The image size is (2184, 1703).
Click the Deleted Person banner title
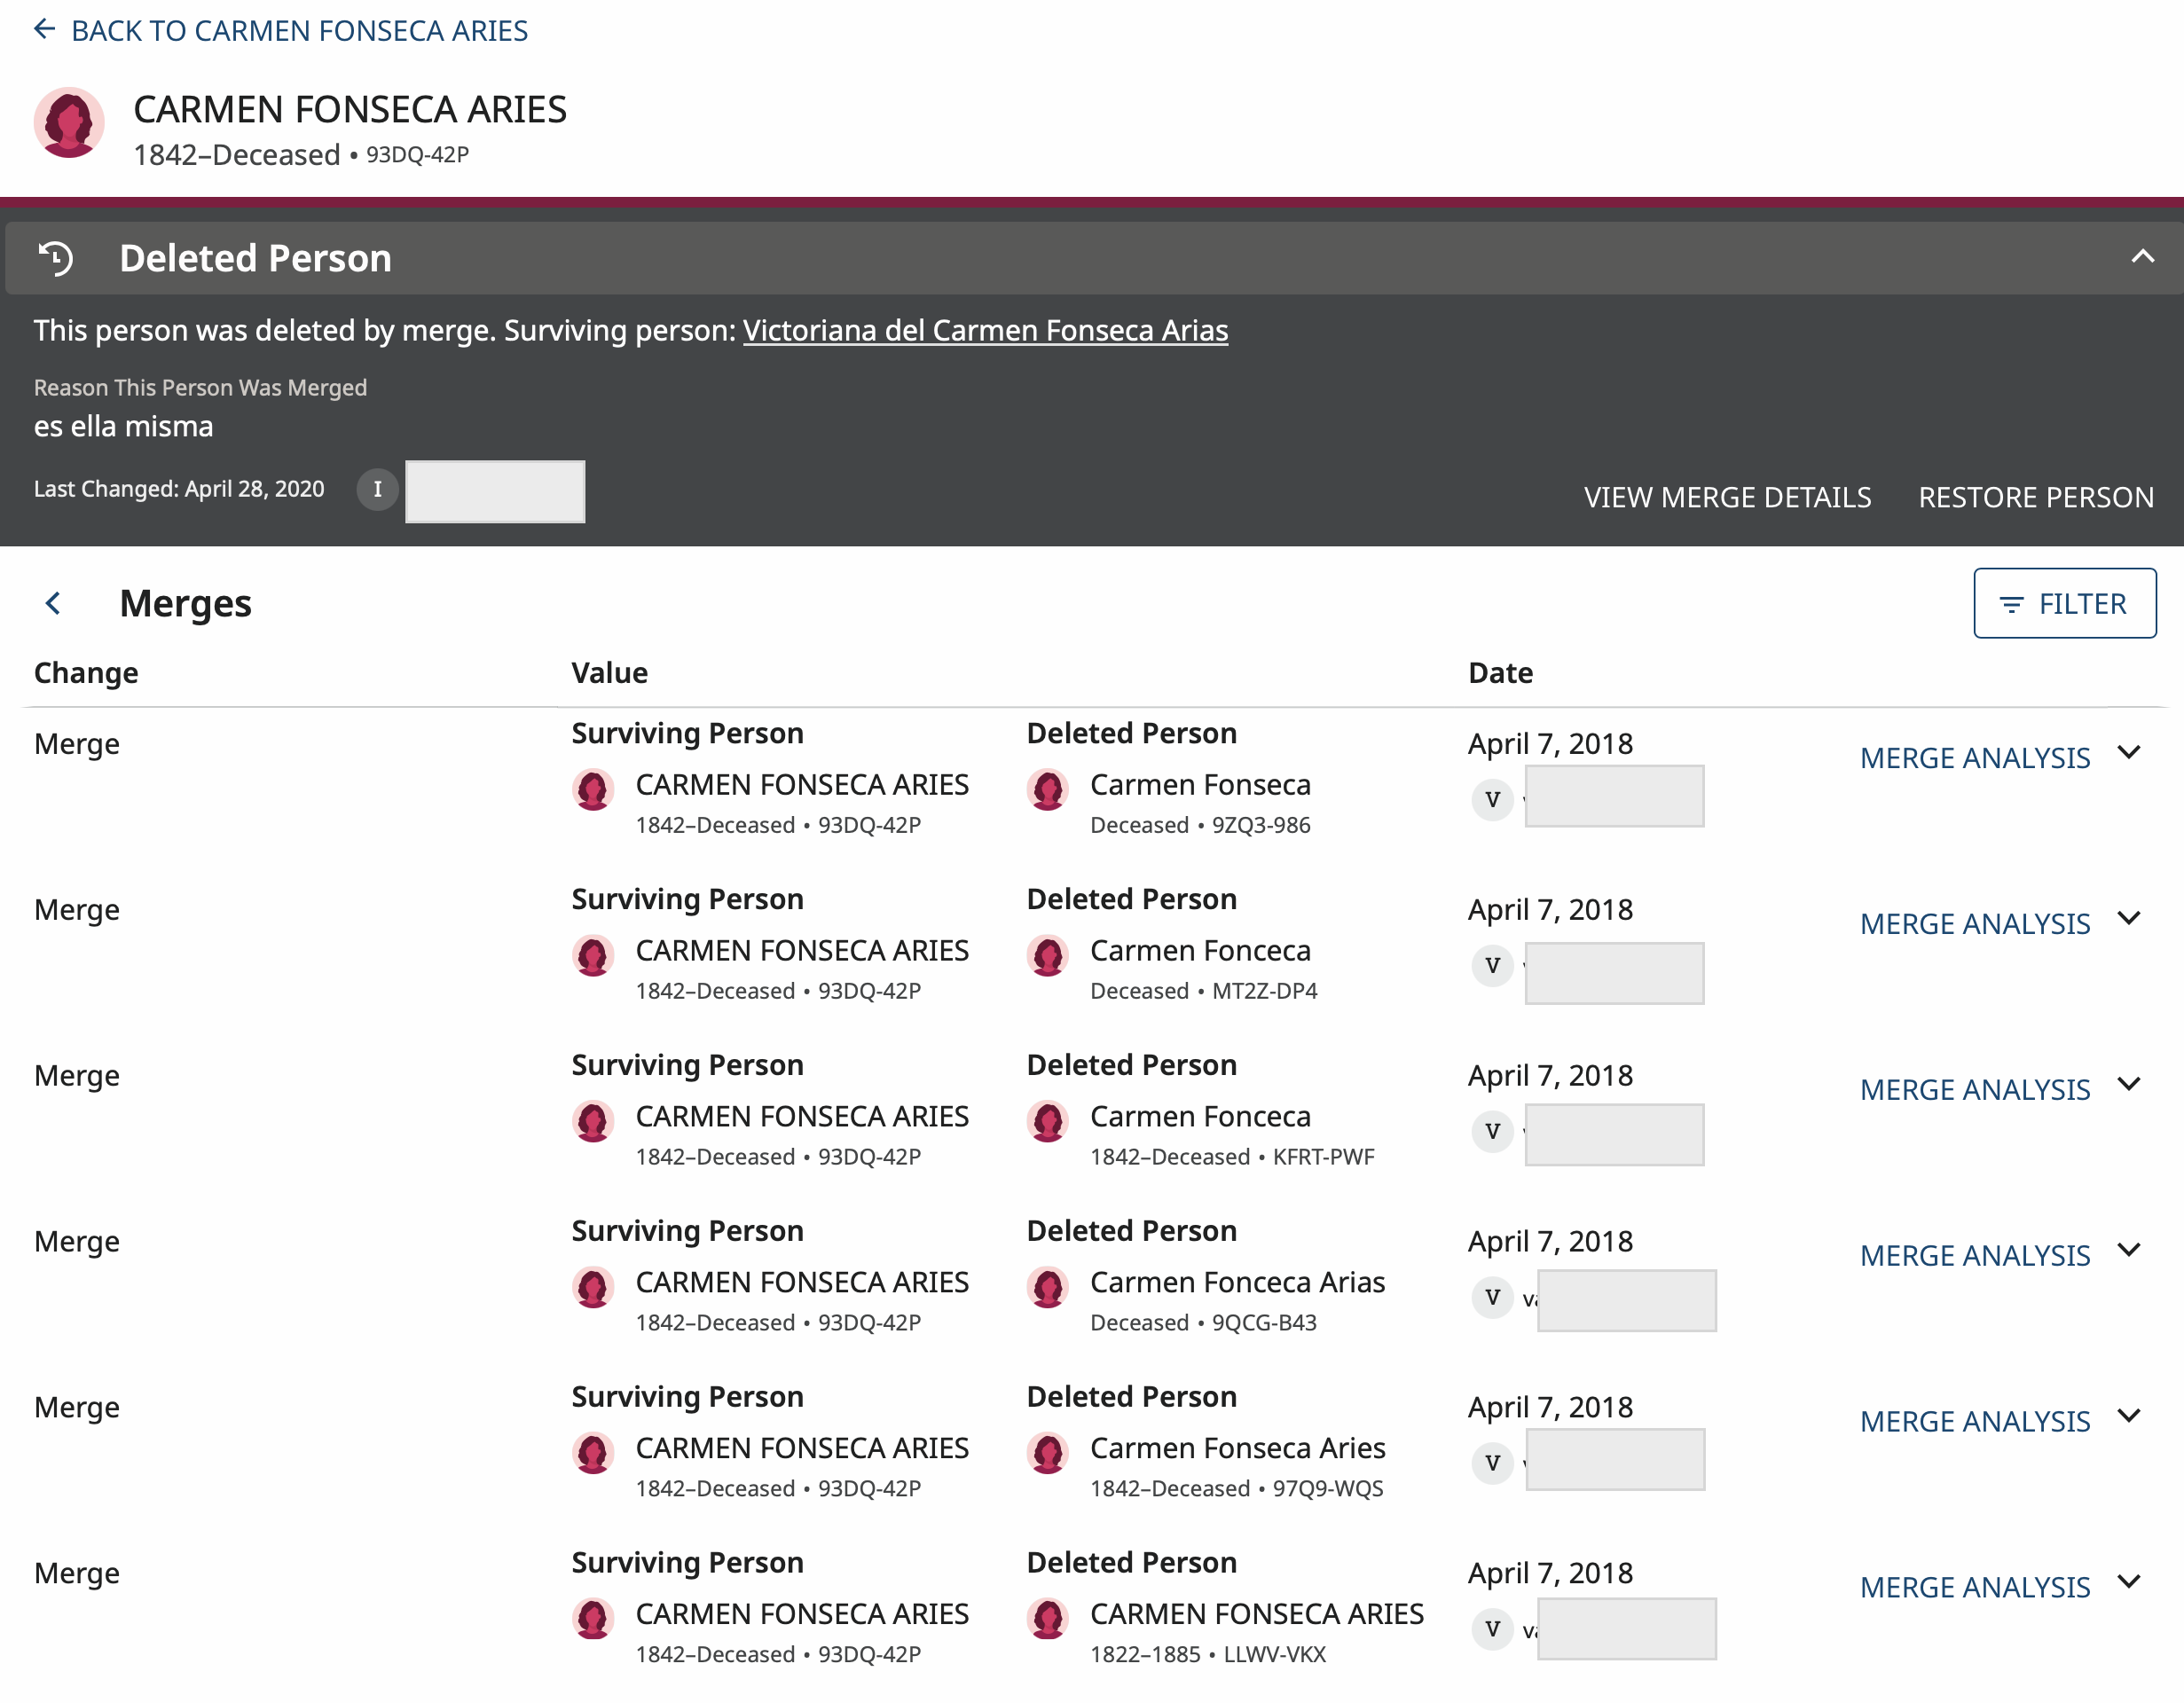(x=255, y=258)
